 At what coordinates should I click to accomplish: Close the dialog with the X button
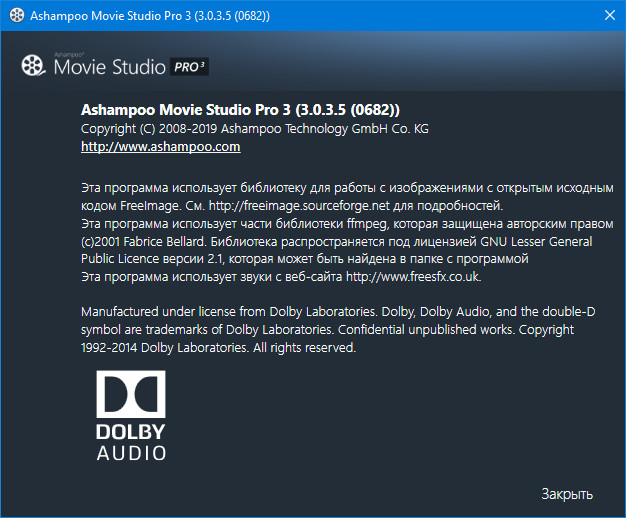pyautogui.click(x=608, y=16)
